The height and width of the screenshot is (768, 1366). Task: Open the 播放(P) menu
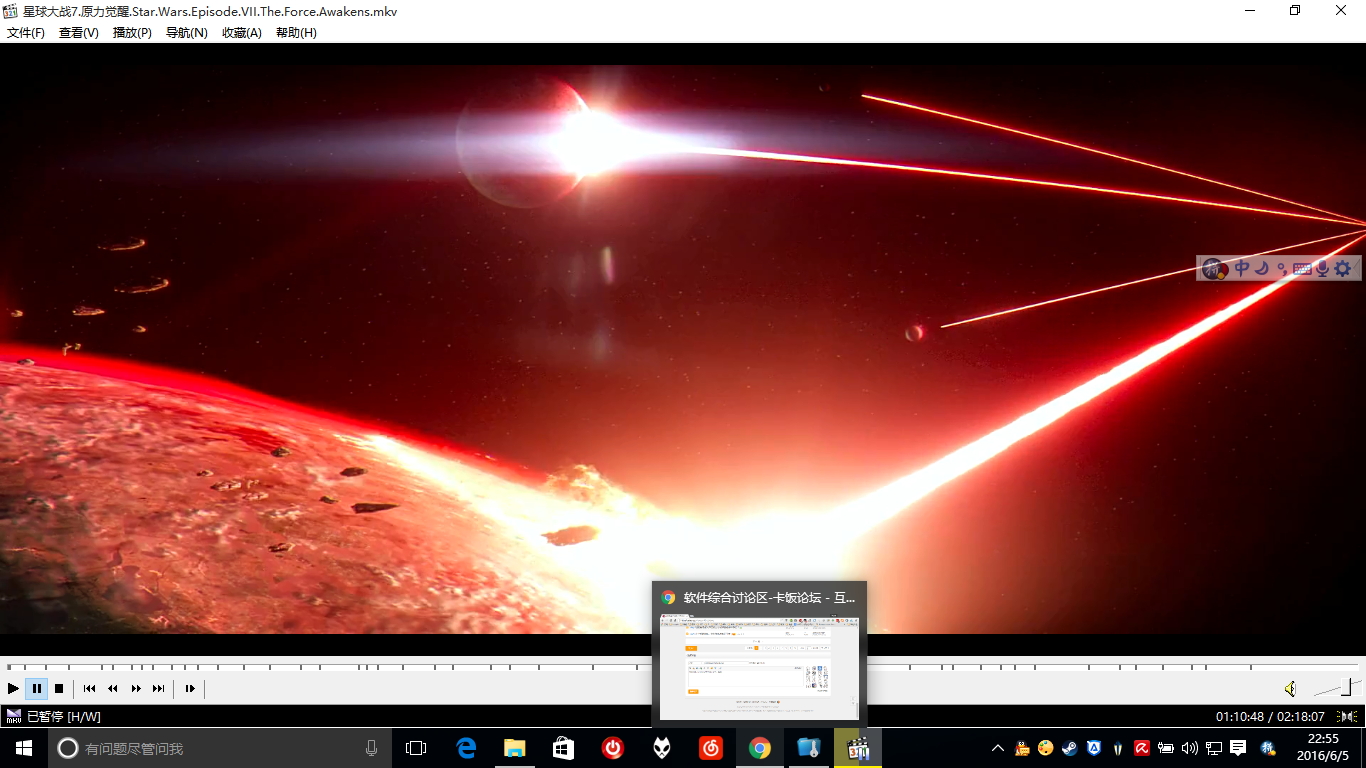(132, 32)
